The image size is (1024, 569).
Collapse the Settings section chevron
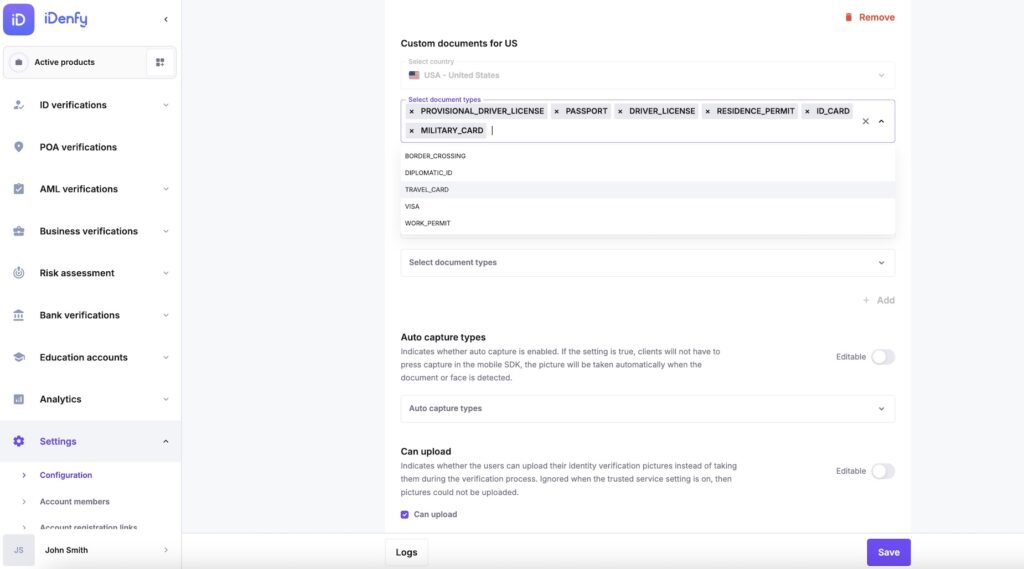166,442
